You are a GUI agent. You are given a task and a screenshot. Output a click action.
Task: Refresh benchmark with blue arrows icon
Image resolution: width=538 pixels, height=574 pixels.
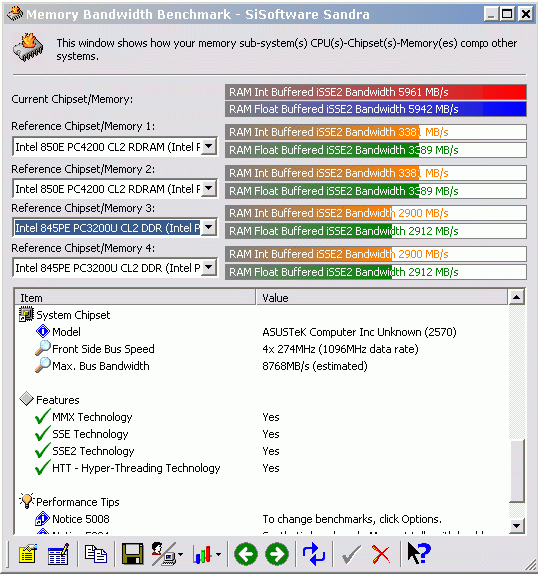(314, 554)
